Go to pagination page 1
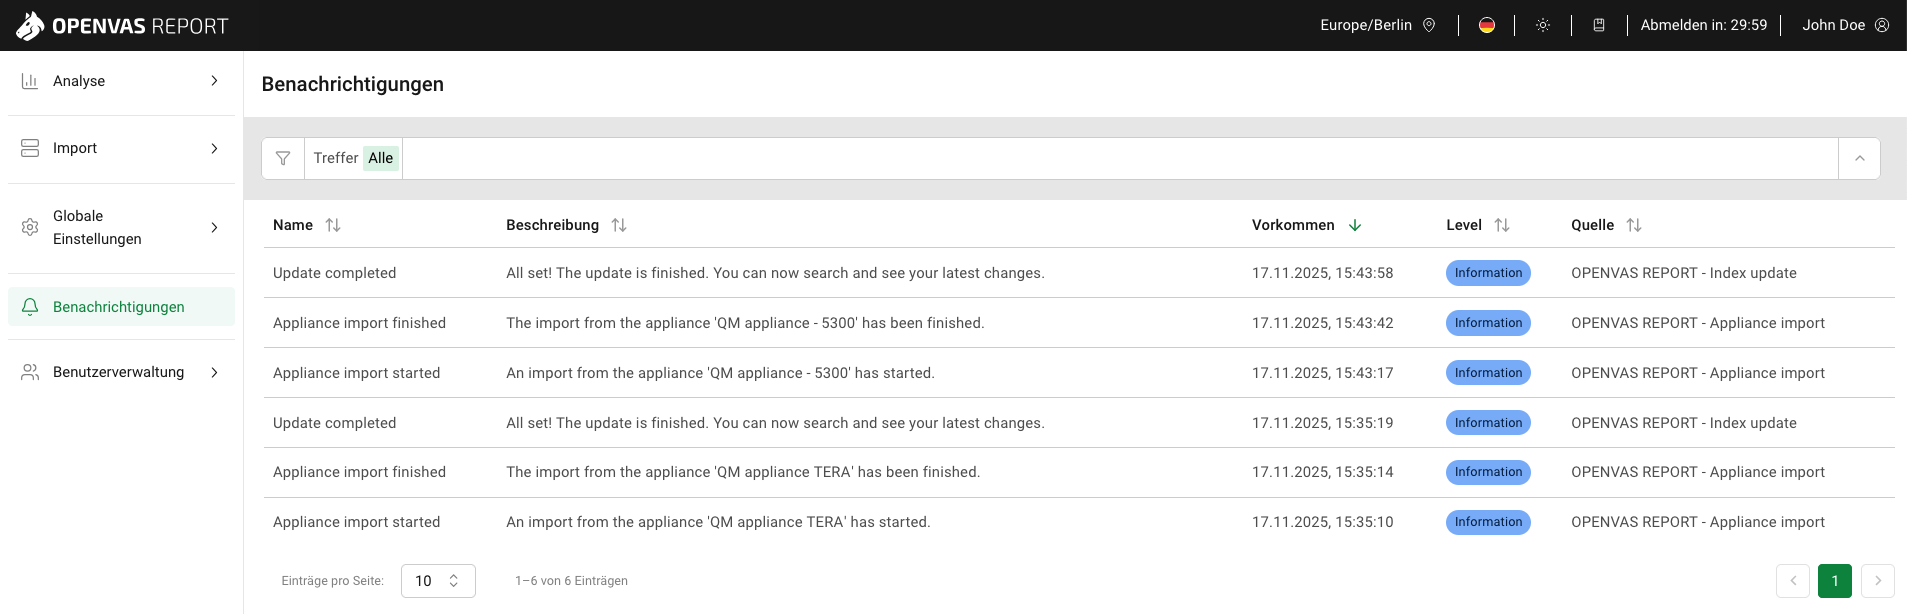This screenshot has width=1907, height=614. [1834, 581]
